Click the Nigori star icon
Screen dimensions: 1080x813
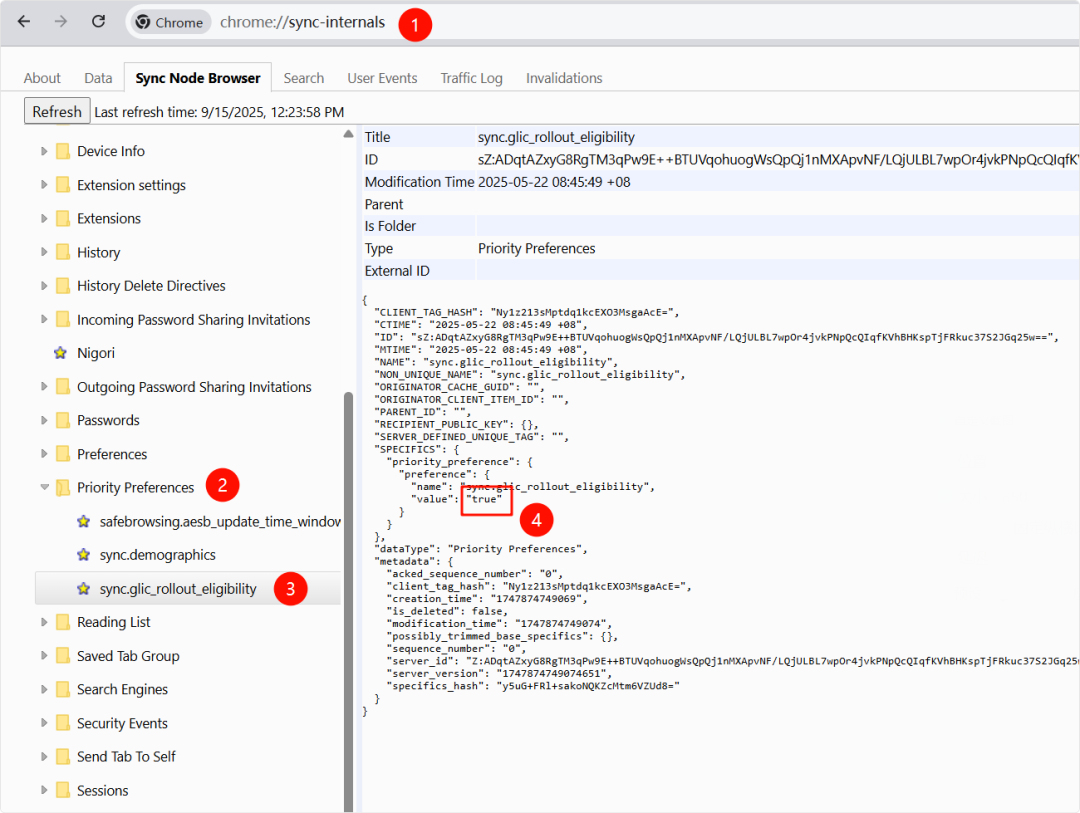tap(61, 353)
